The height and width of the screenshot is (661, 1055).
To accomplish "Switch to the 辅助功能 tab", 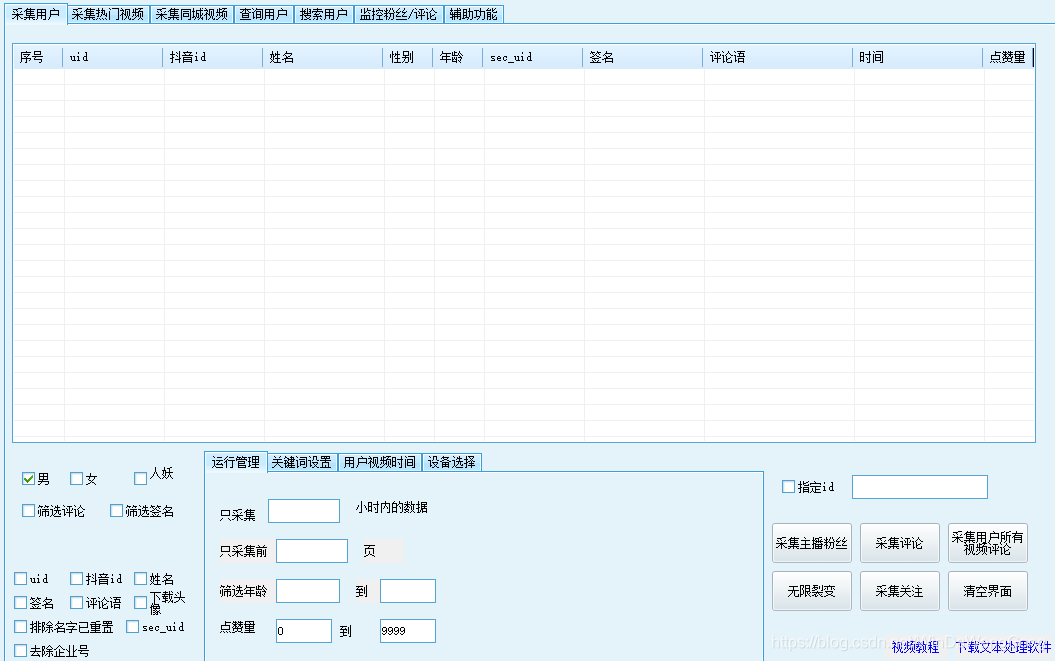I will tap(474, 14).
